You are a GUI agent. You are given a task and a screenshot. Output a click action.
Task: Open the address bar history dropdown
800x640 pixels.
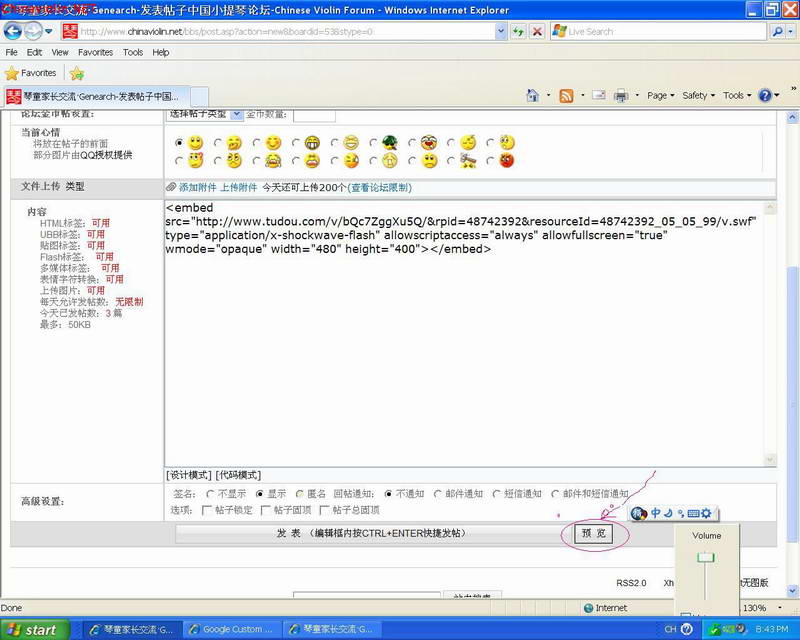coord(501,32)
